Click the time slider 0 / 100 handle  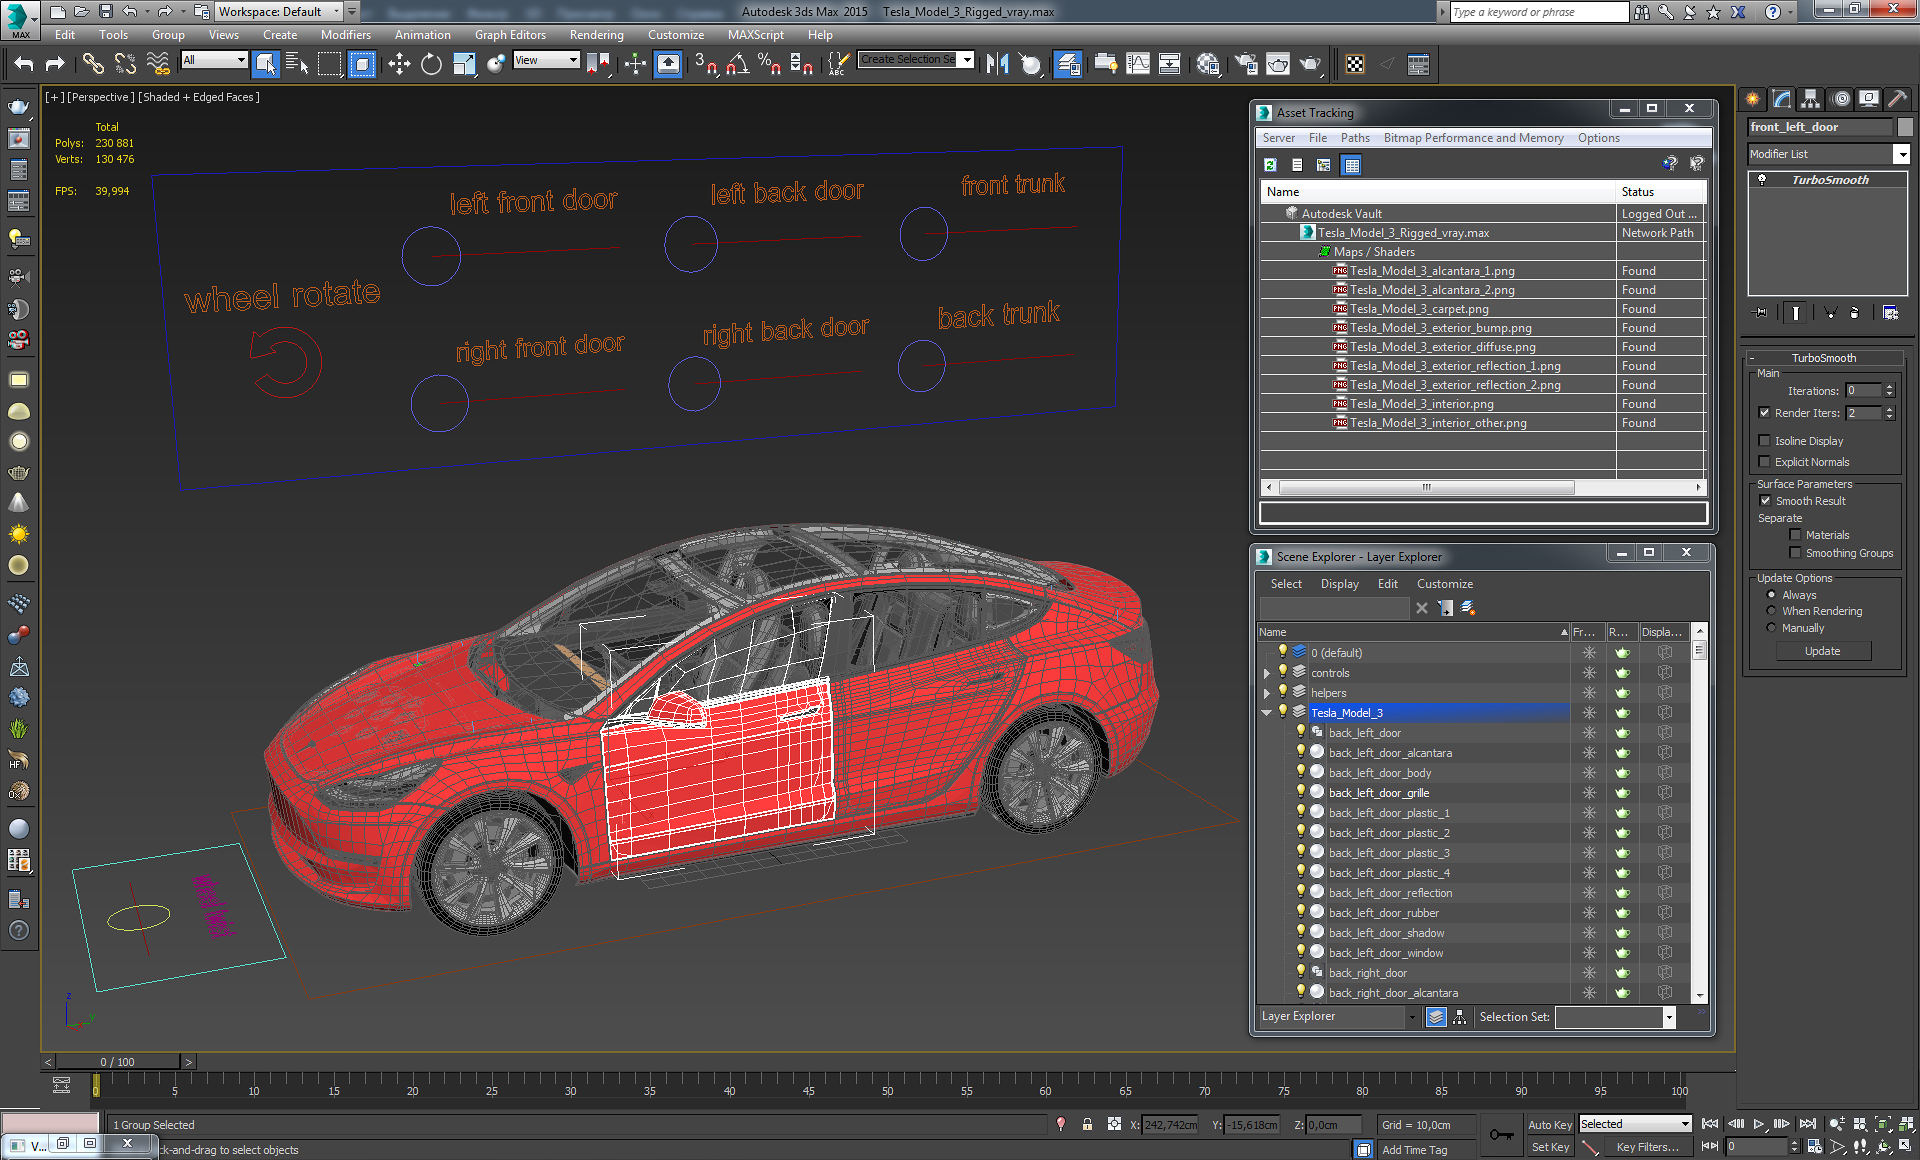tap(118, 1062)
